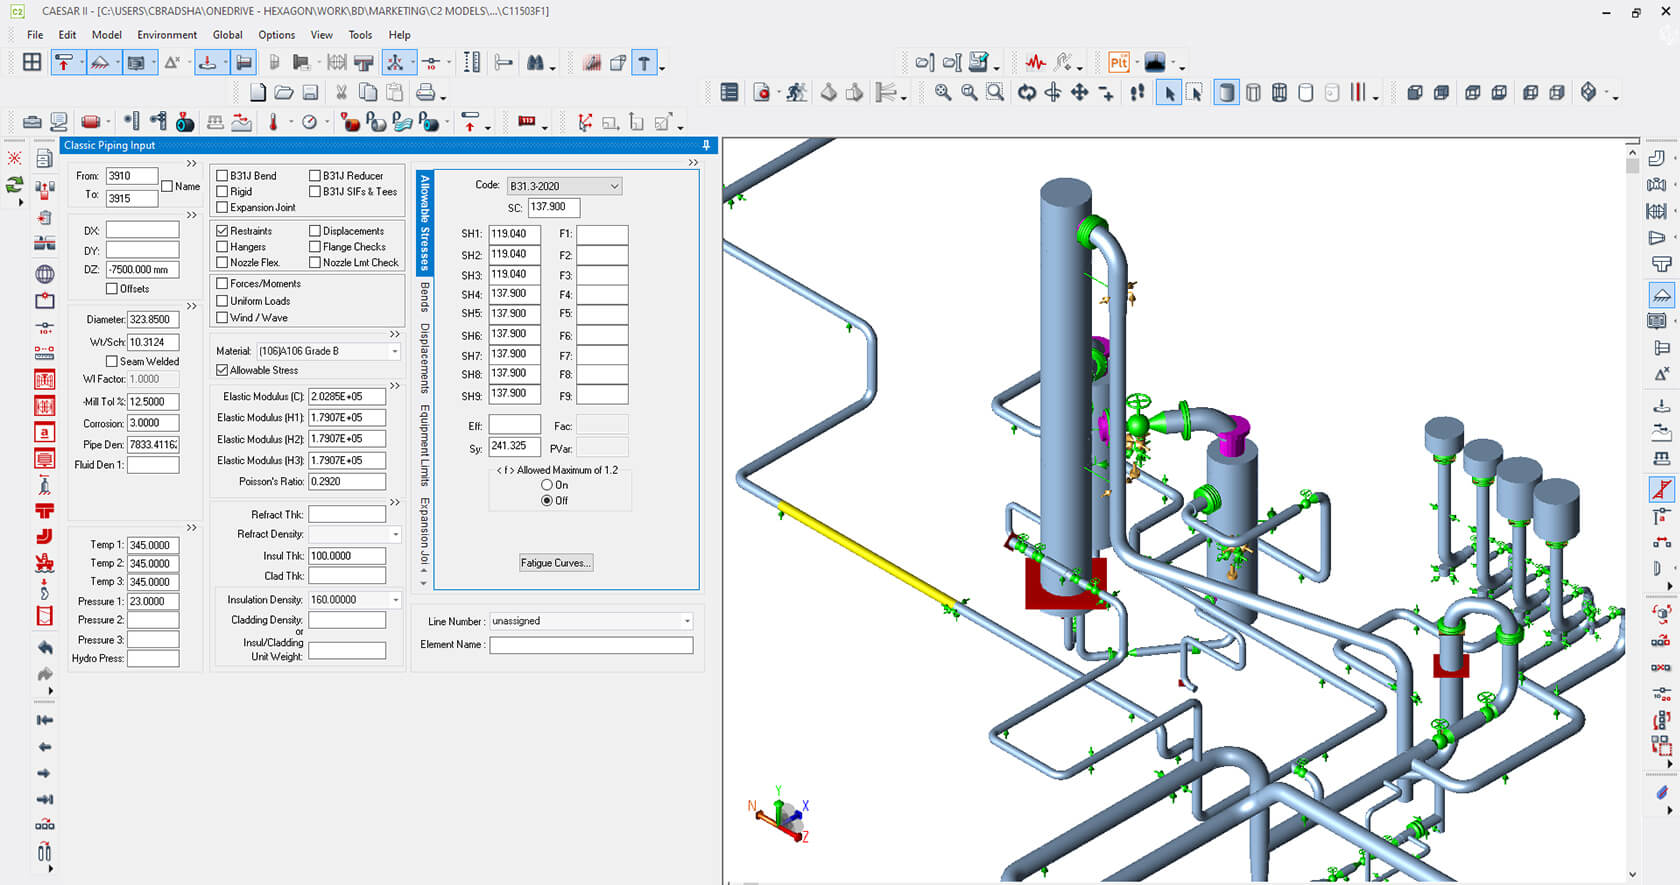Open the Code B31.3-2020 dropdown
Screen dimensions: 1680x885
[614, 186]
